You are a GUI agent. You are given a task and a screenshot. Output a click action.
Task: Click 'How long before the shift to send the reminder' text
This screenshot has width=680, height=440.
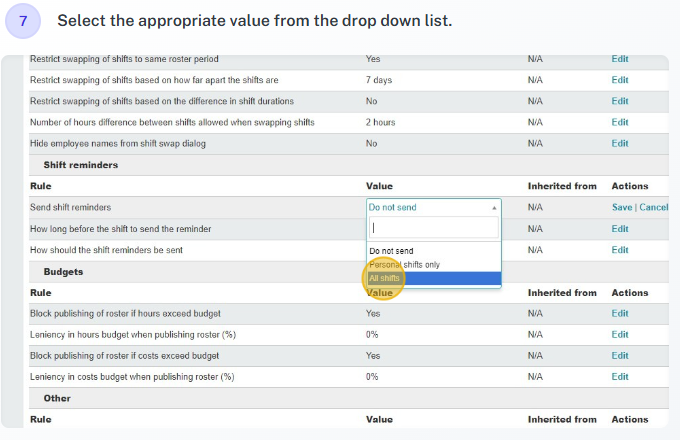pos(121,229)
